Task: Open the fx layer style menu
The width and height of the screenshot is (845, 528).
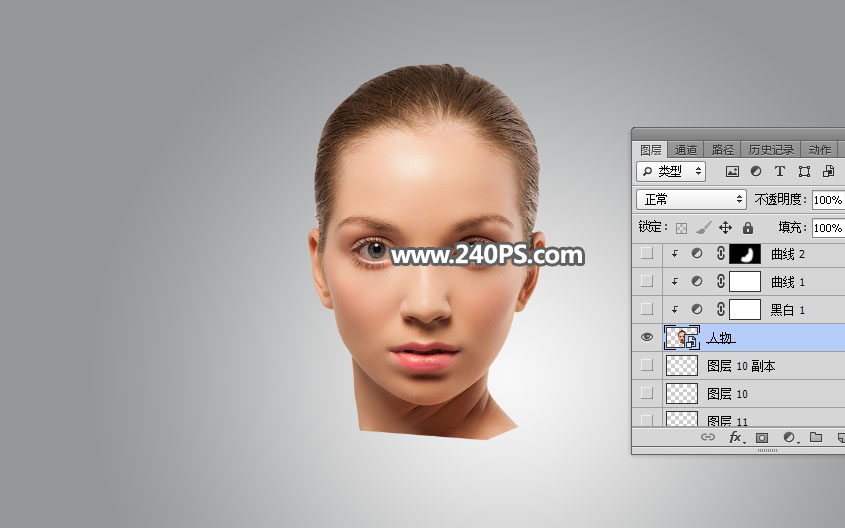Action: coord(735,438)
